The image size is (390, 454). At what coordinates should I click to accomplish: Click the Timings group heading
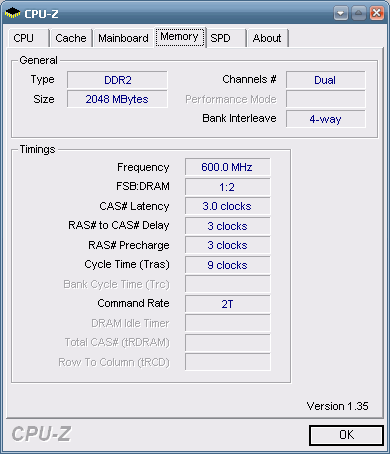click(x=37, y=149)
